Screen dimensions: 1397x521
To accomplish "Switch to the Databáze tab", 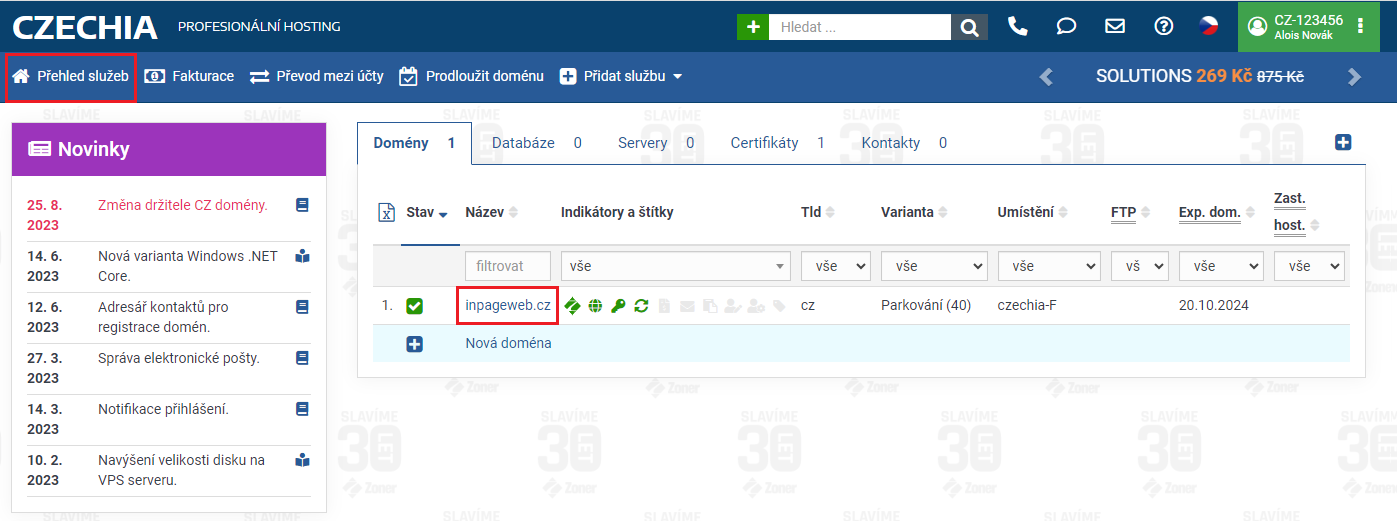I will click(523, 143).
